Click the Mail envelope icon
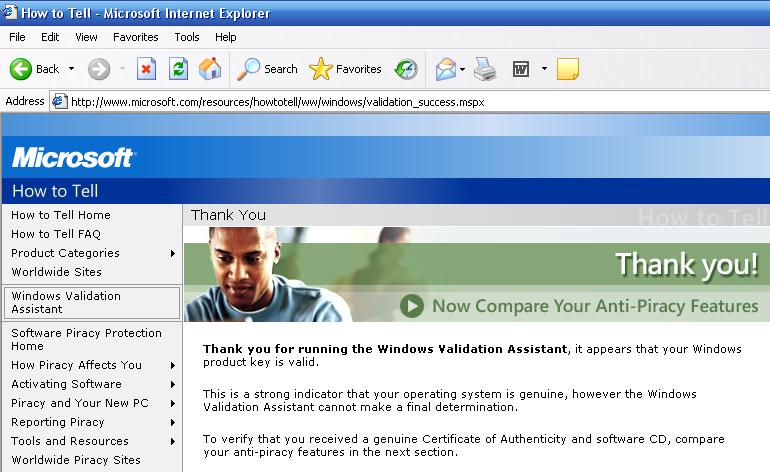This screenshot has width=770, height=472. point(446,69)
